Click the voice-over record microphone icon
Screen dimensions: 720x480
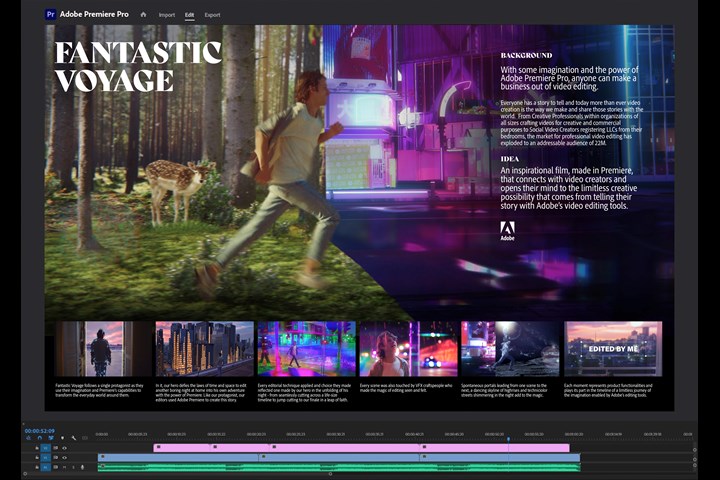(x=82, y=467)
